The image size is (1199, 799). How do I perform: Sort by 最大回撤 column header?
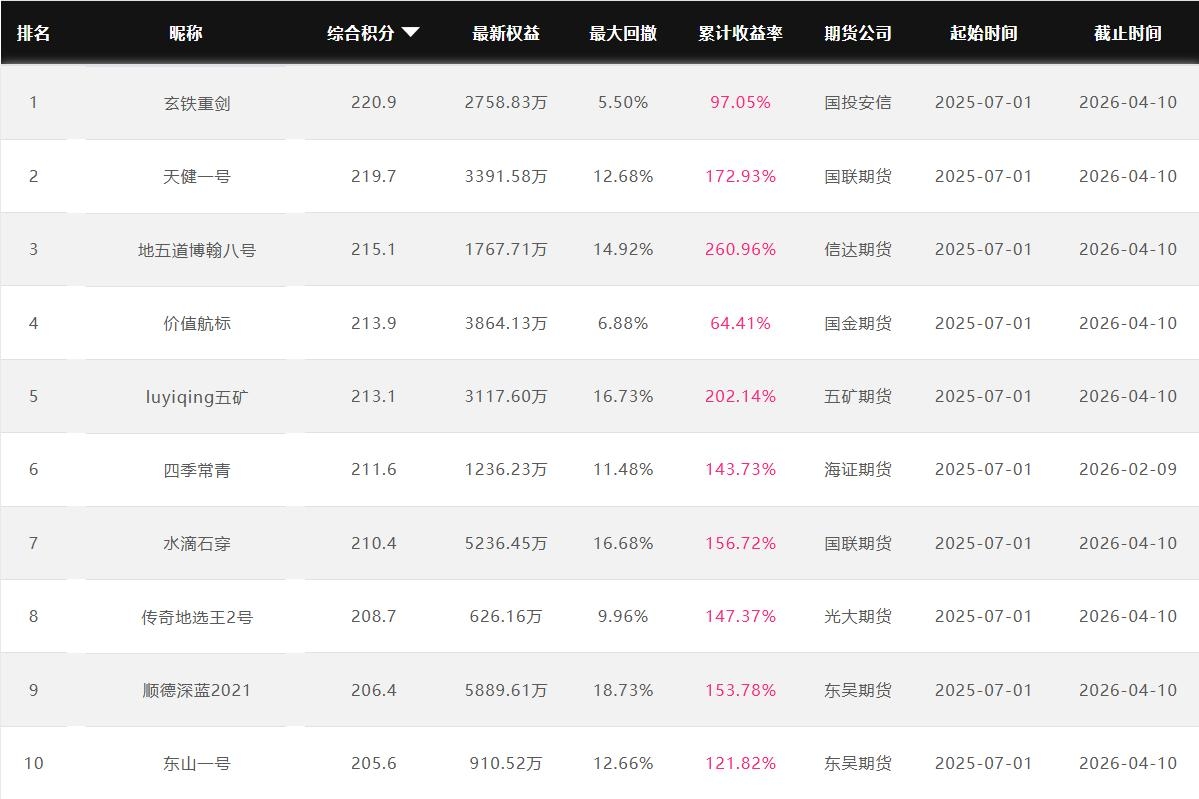[623, 33]
